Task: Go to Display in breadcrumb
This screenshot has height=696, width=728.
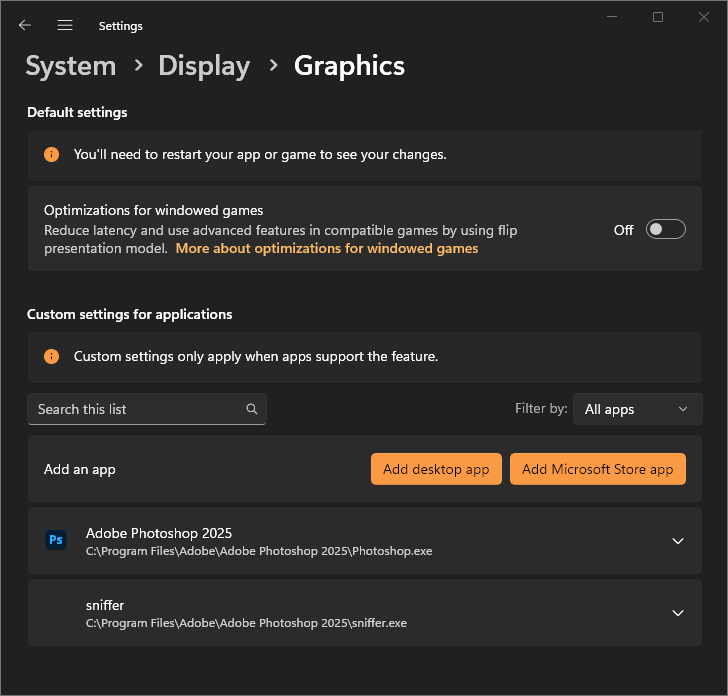Action: (x=204, y=66)
